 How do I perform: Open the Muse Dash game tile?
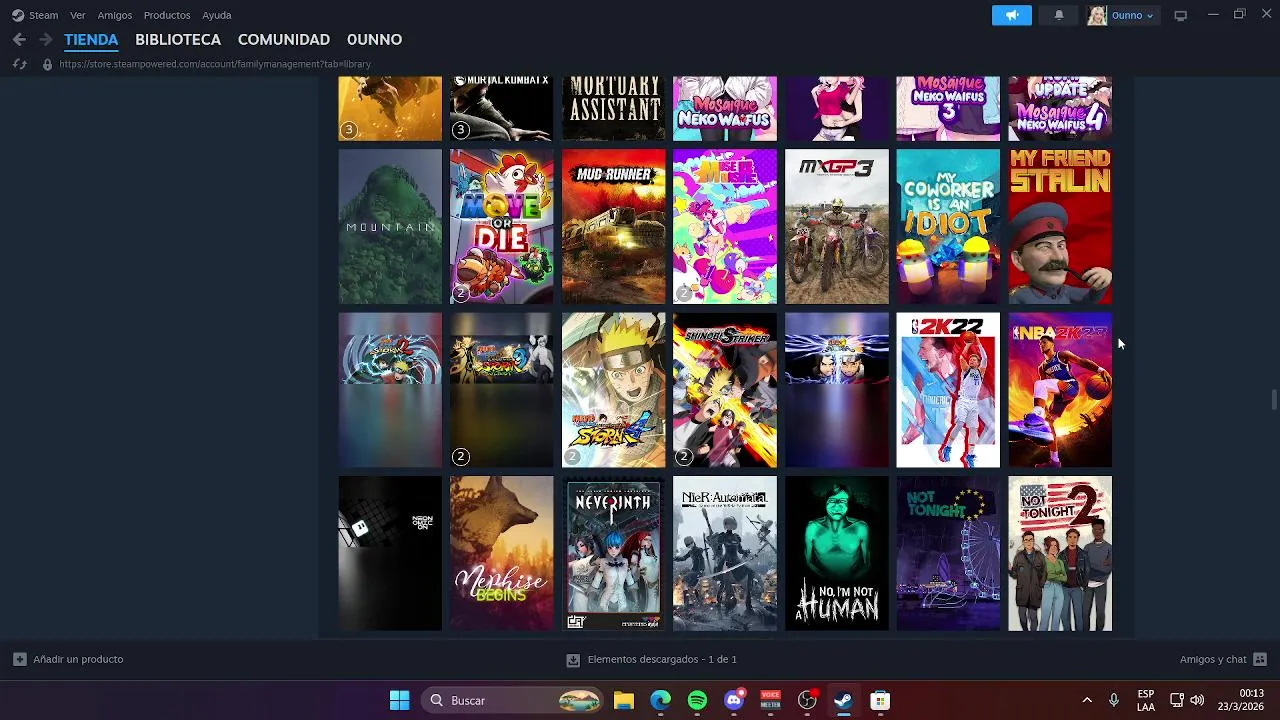725,227
